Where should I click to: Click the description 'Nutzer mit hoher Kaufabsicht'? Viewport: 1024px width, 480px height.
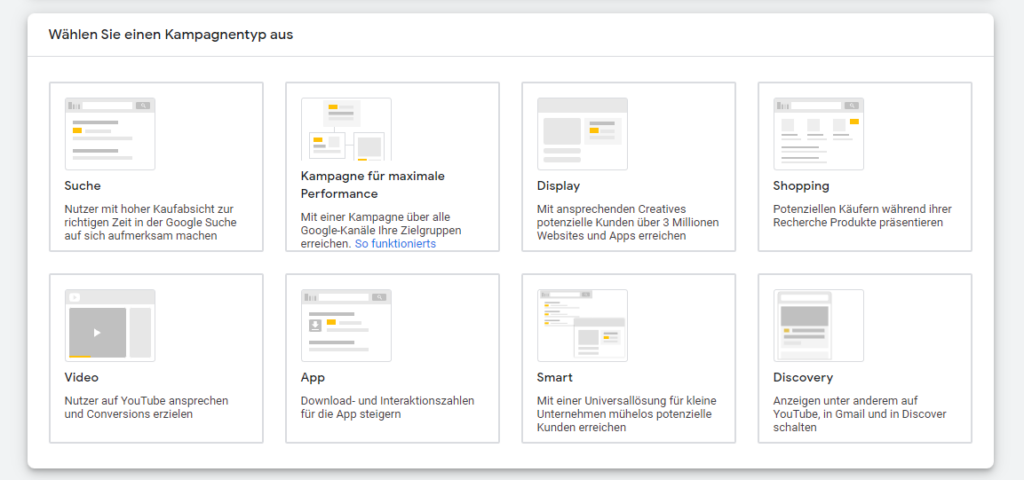151,222
